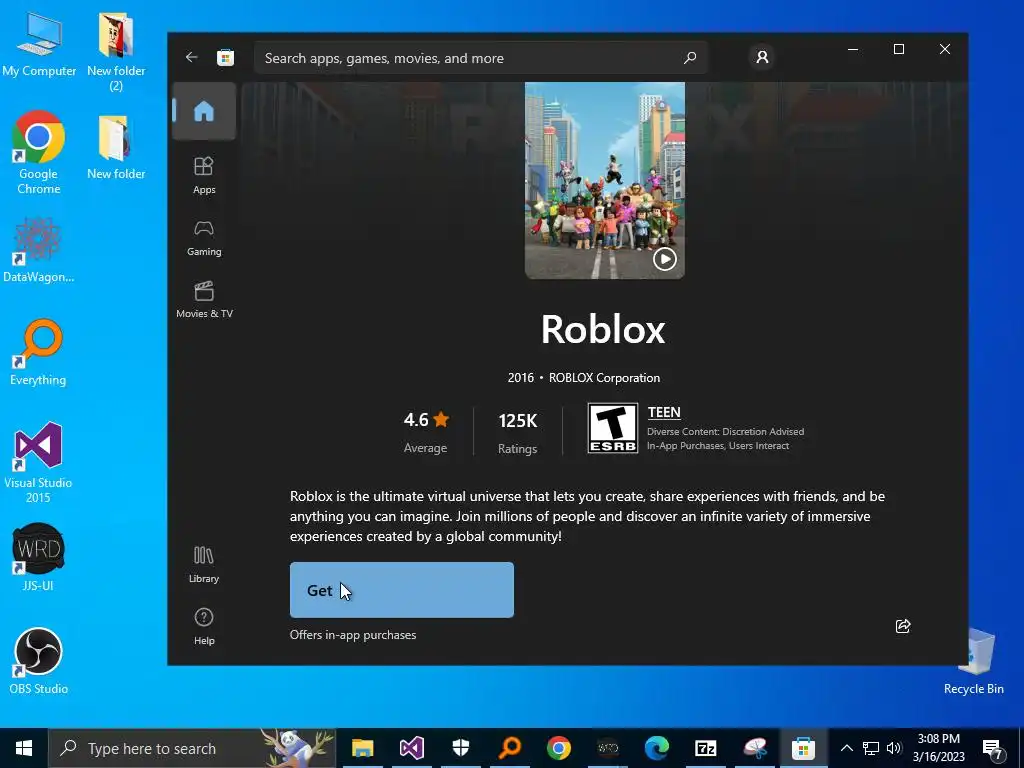Open the notification center icon
Image resolution: width=1024 pixels, height=768 pixels.
[x=993, y=748]
